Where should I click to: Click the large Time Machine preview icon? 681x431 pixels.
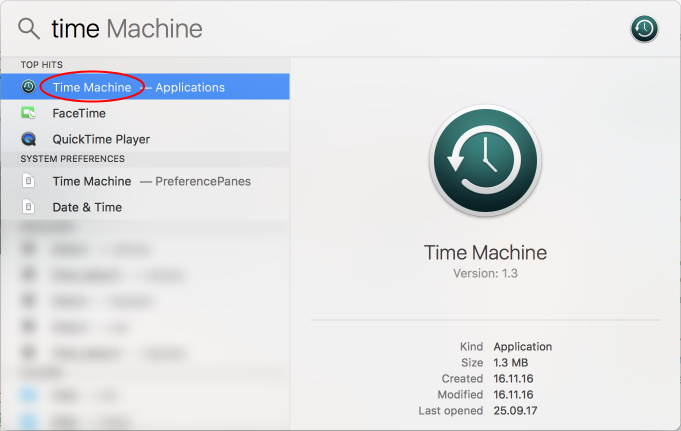pos(486,161)
